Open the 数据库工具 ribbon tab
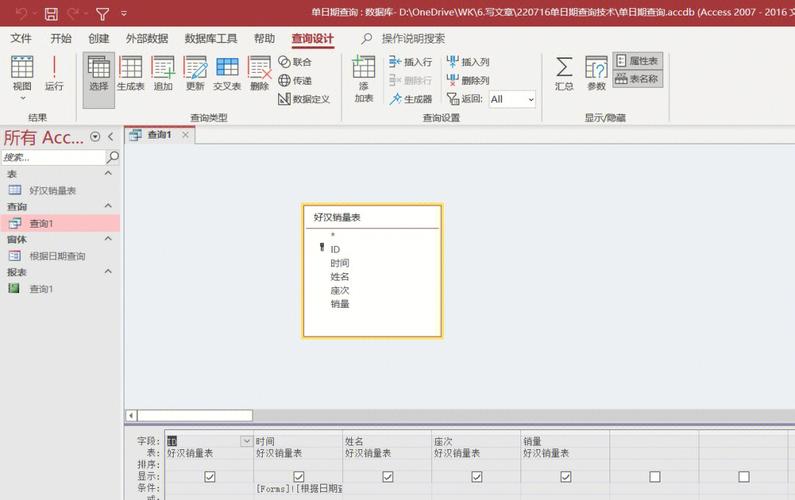This screenshot has height=500, width=795. (210, 39)
